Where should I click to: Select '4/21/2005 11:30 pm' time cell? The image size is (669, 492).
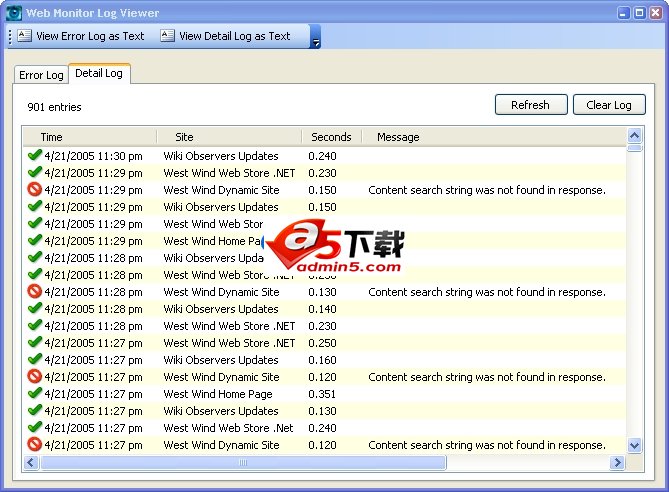(x=93, y=156)
